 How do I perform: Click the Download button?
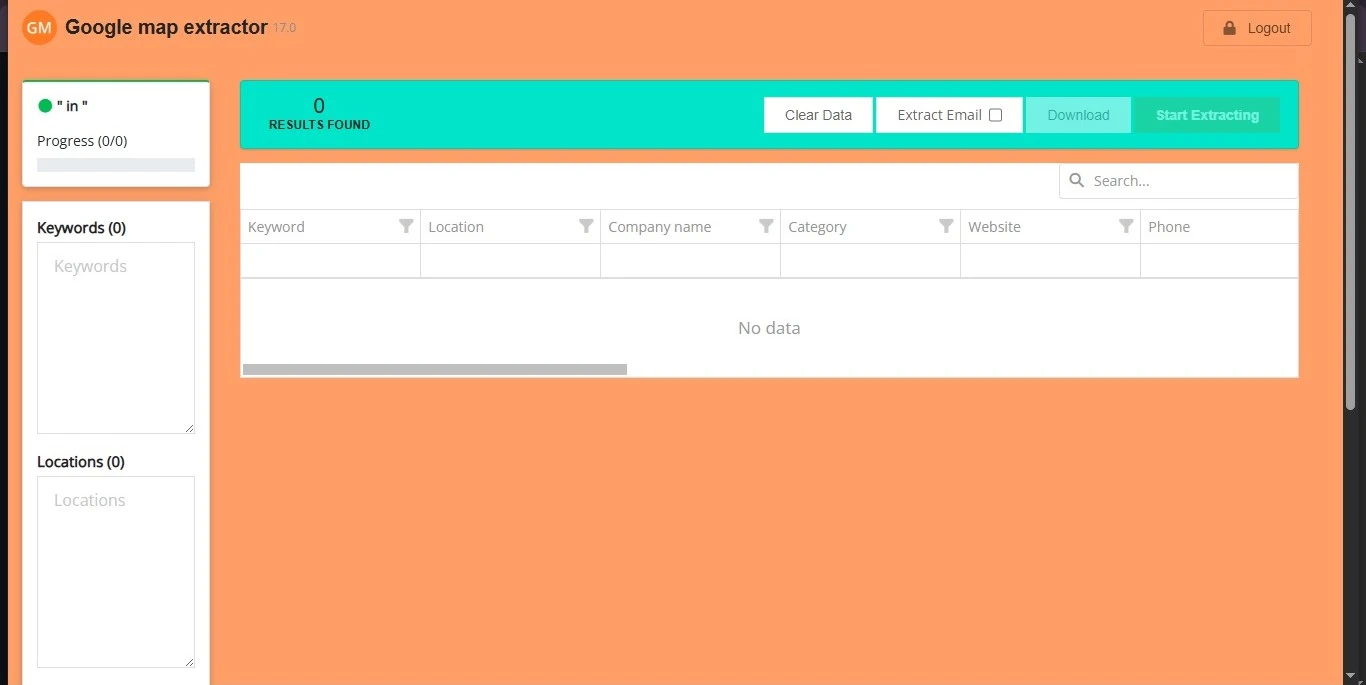coord(1078,115)
